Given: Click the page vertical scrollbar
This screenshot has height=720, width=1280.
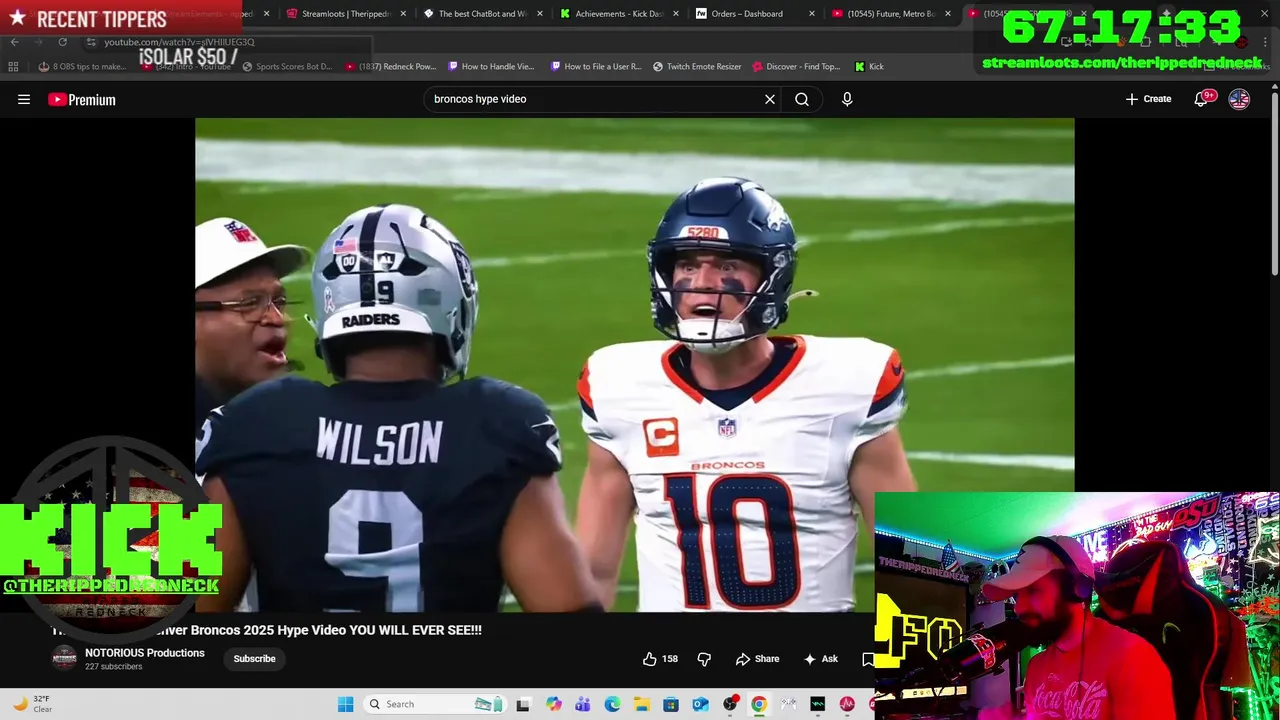Looking at the screenshot, I should [x=1274, y=185].
